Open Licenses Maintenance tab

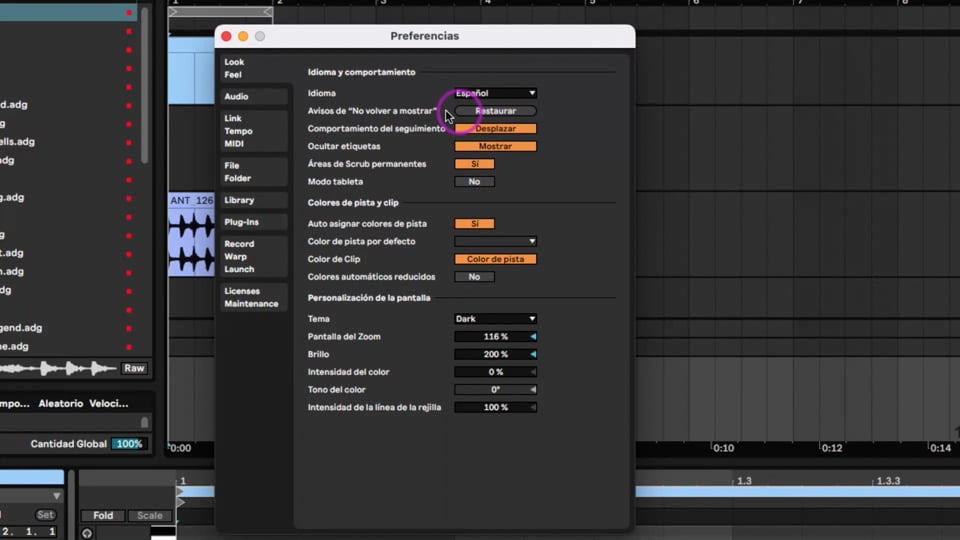pyautogui.click(x=253, y=298)
